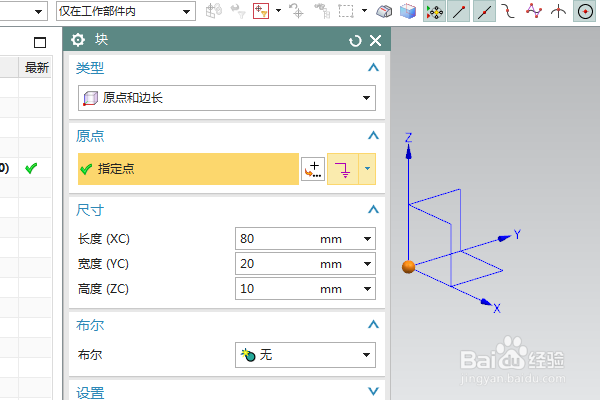Viewport: 600px width, 400px height.
Task: Collapse the 类型 section
Action: coord(373,68)
